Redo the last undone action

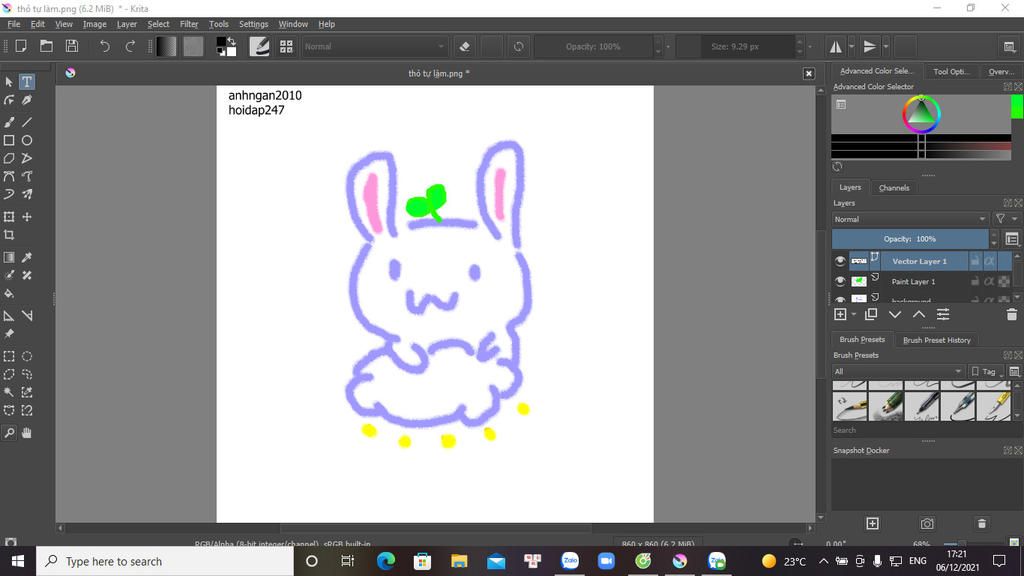(x=130, y=46)
